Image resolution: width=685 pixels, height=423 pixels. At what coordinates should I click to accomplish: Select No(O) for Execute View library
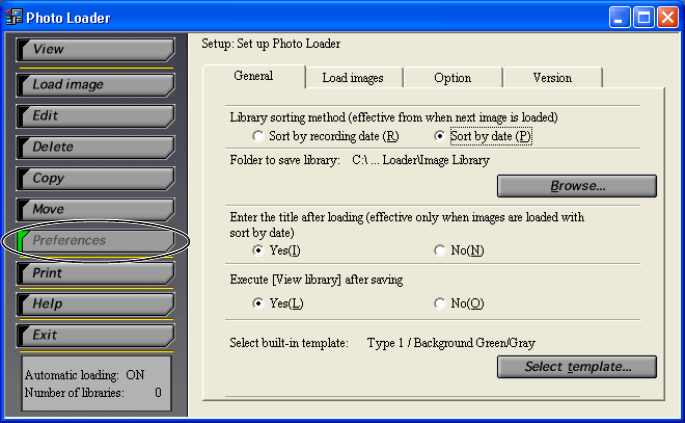click(x=440, y=303)
